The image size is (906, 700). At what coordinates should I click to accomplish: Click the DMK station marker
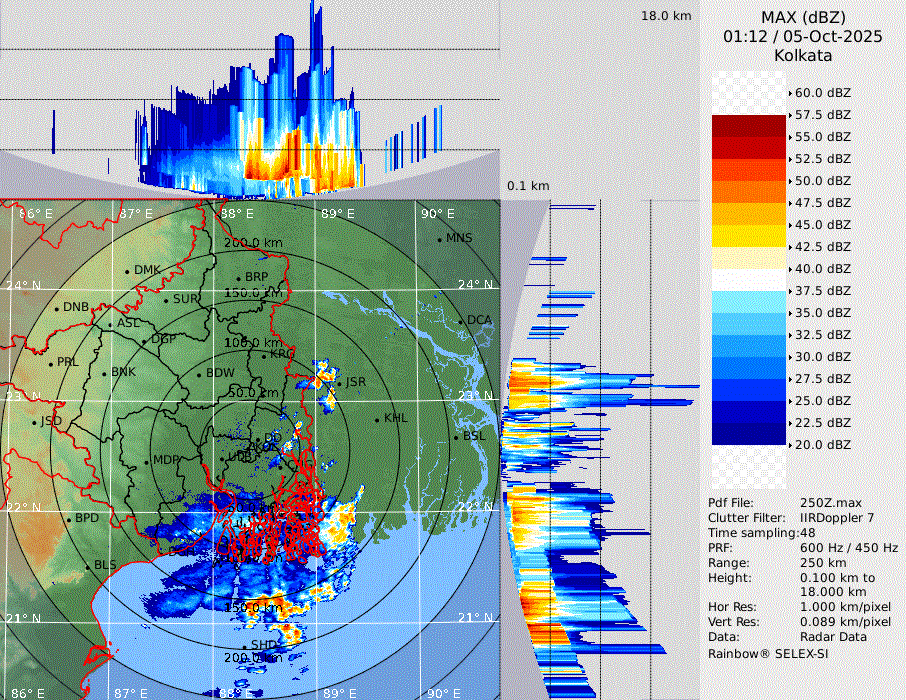128,270
